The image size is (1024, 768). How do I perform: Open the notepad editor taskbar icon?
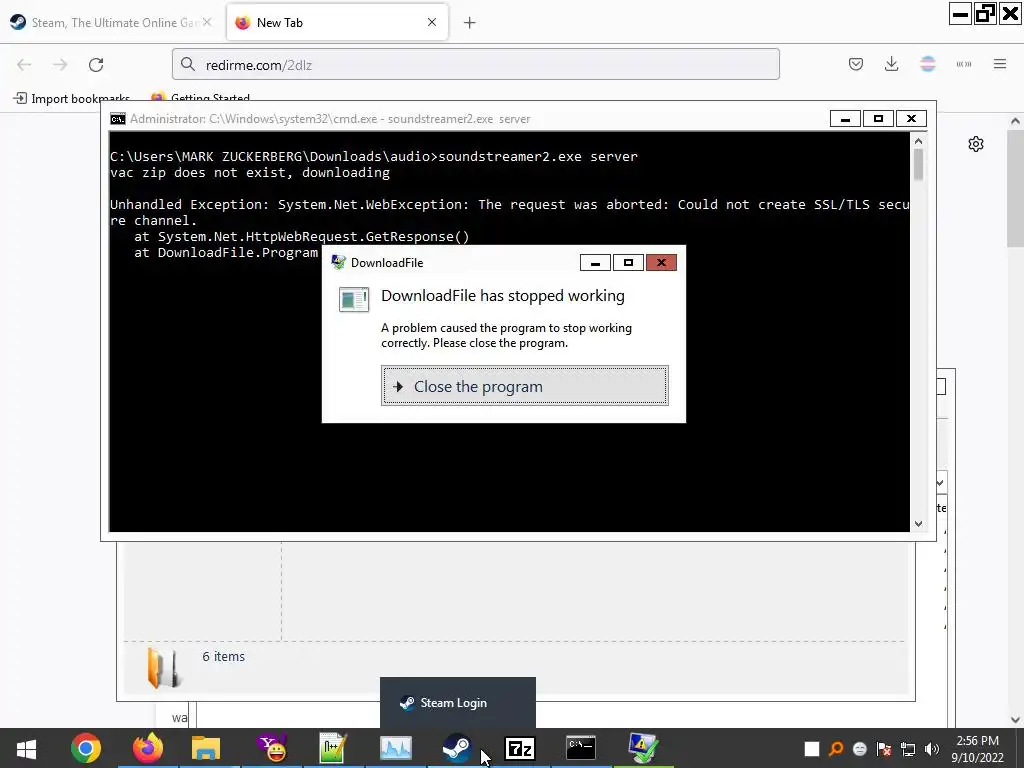point(332,748)
